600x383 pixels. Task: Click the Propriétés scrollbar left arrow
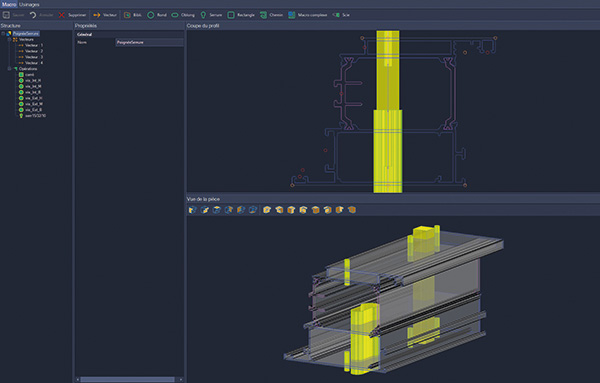tap(78, 380)
